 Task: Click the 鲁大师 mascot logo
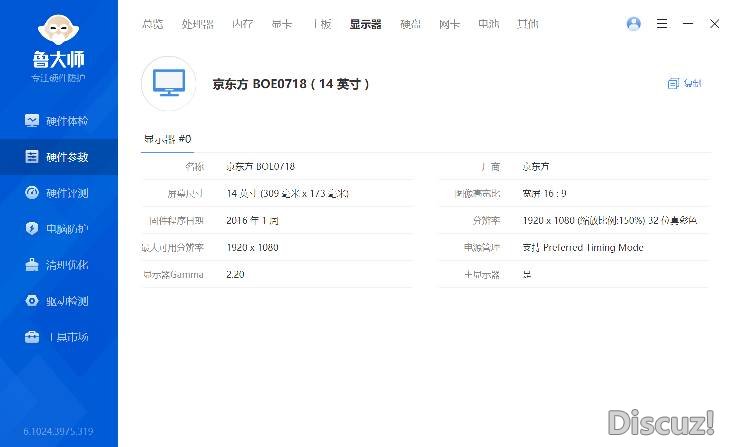pos(58,30)
